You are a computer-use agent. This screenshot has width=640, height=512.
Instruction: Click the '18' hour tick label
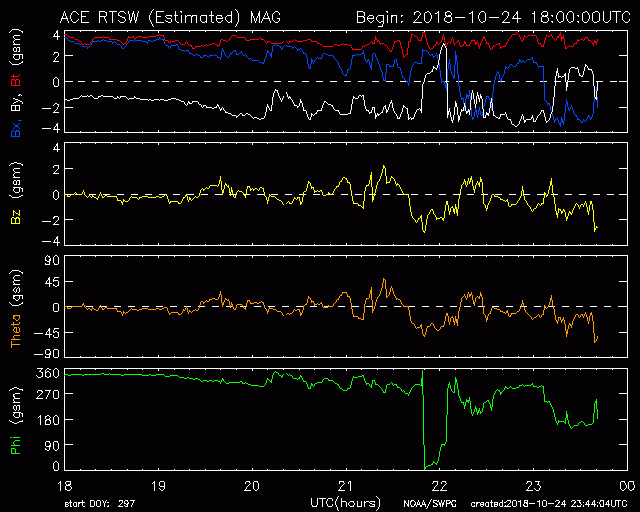[x=64, y=486]
